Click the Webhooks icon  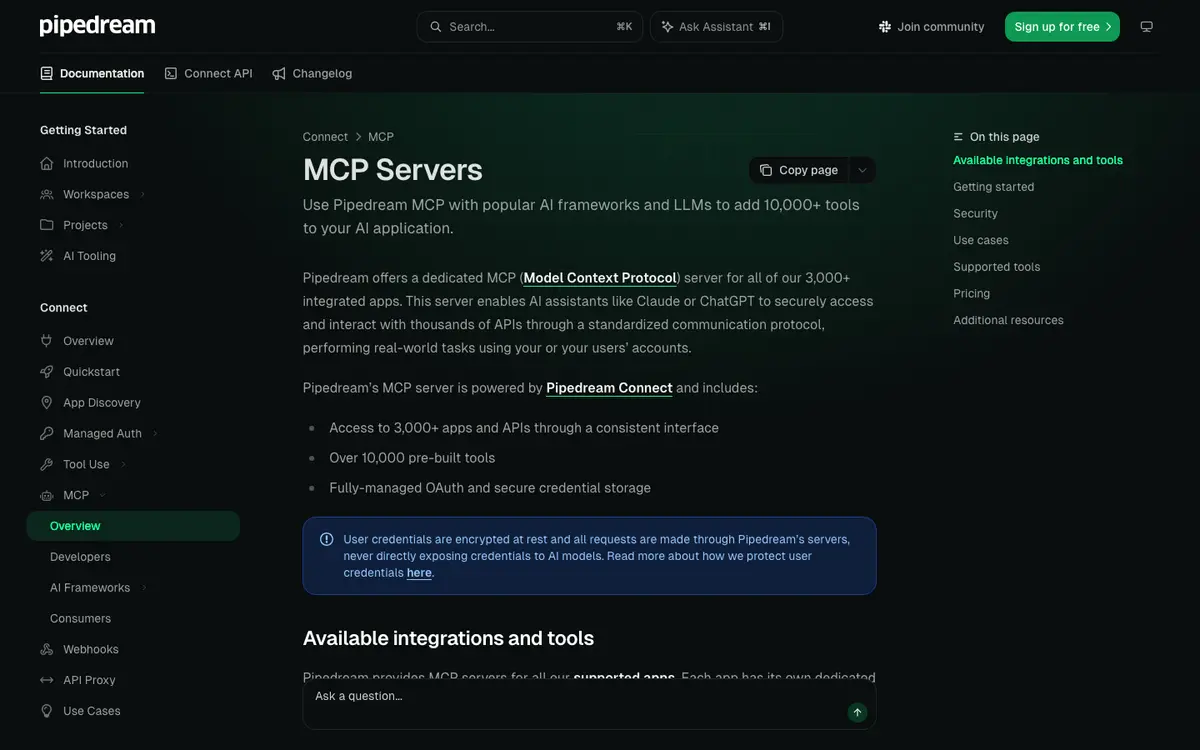[47, 649]
